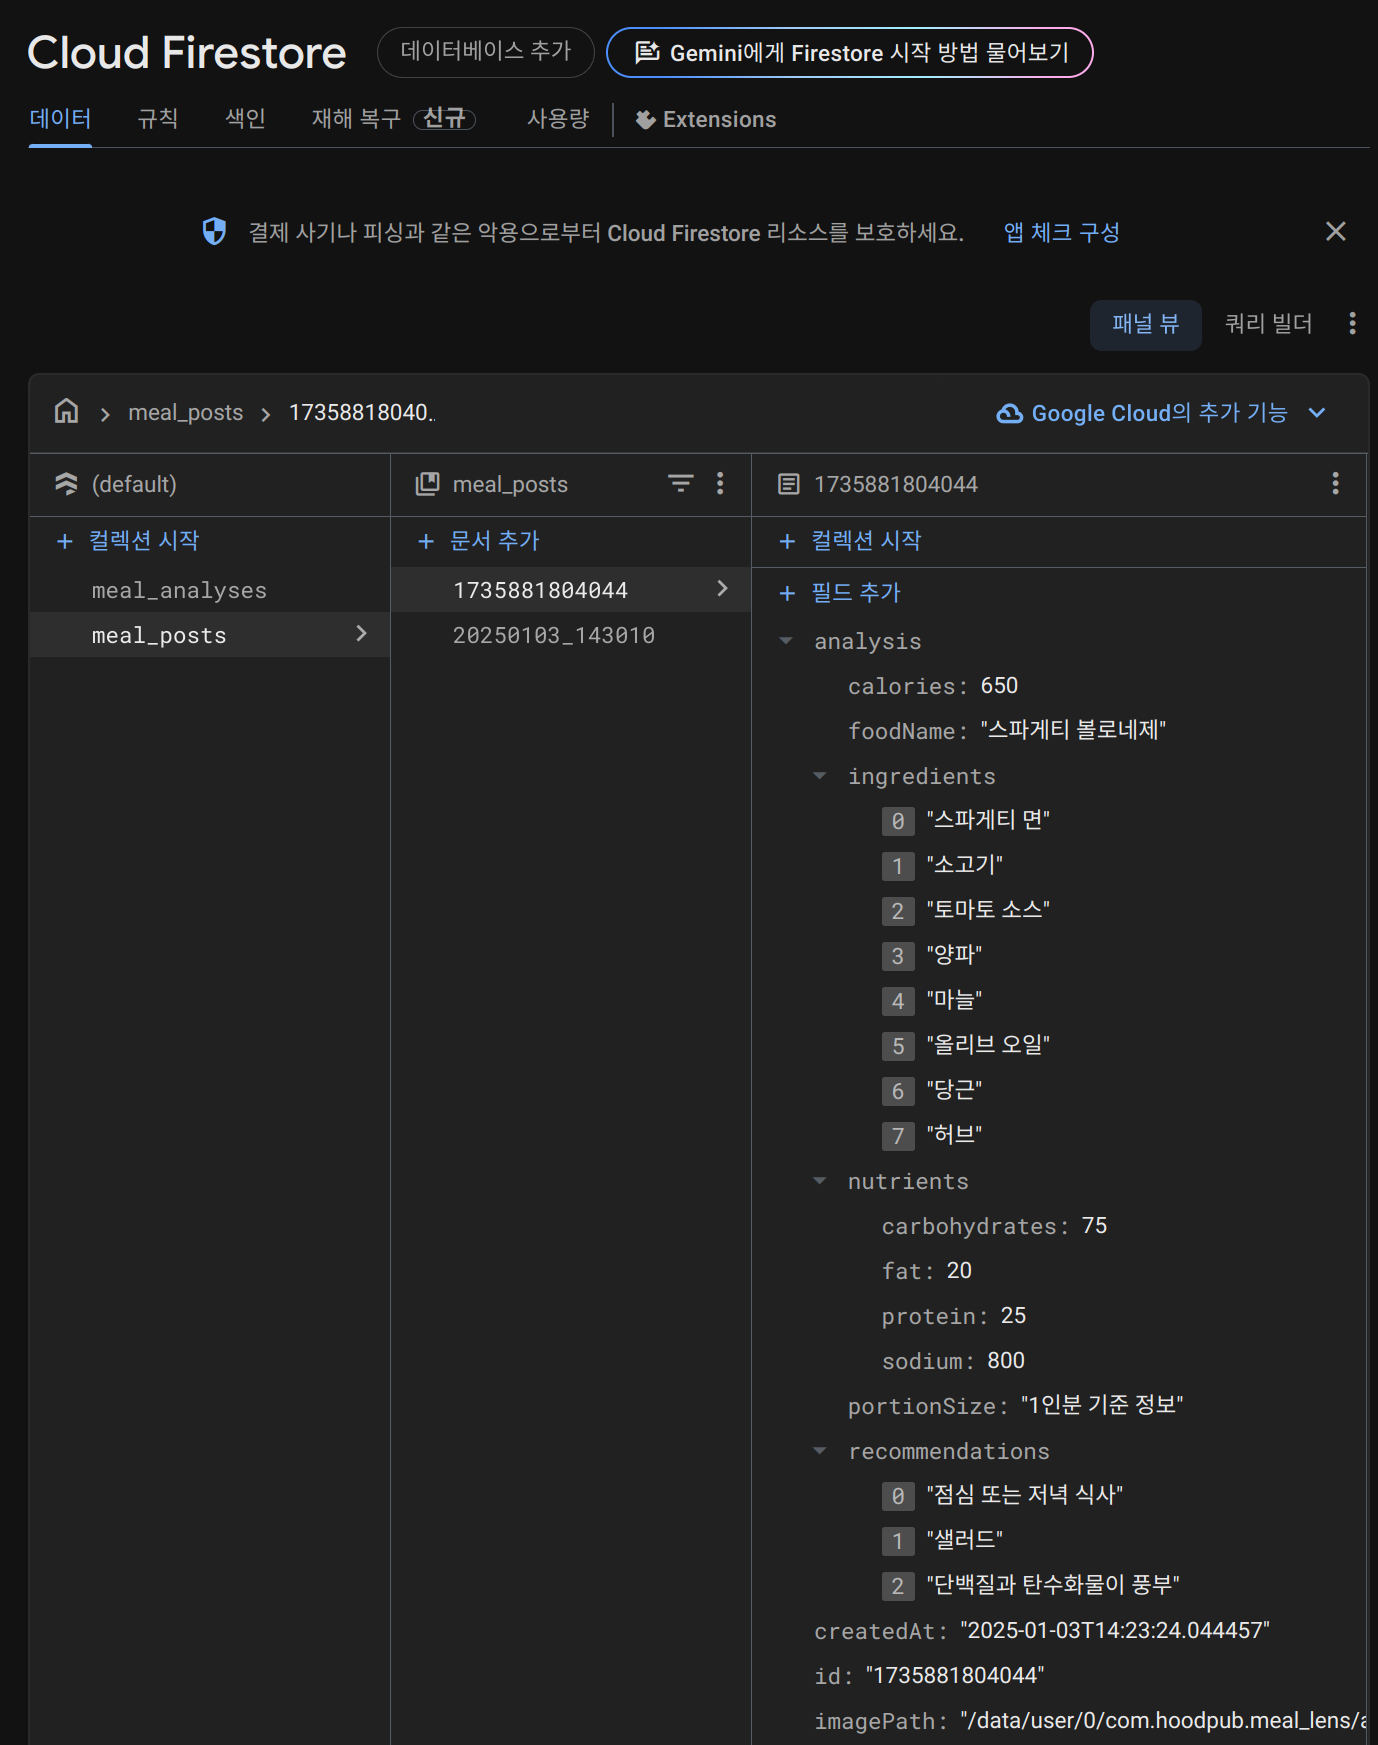Switch to the 규칙 tab

tap(157, 119)
